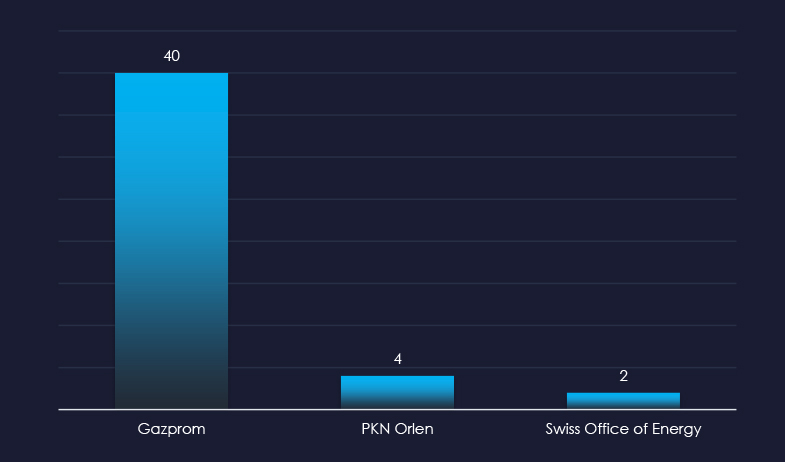Click the Gazprom bar in the chart
785x462 pixels.
tap(171, 241)
